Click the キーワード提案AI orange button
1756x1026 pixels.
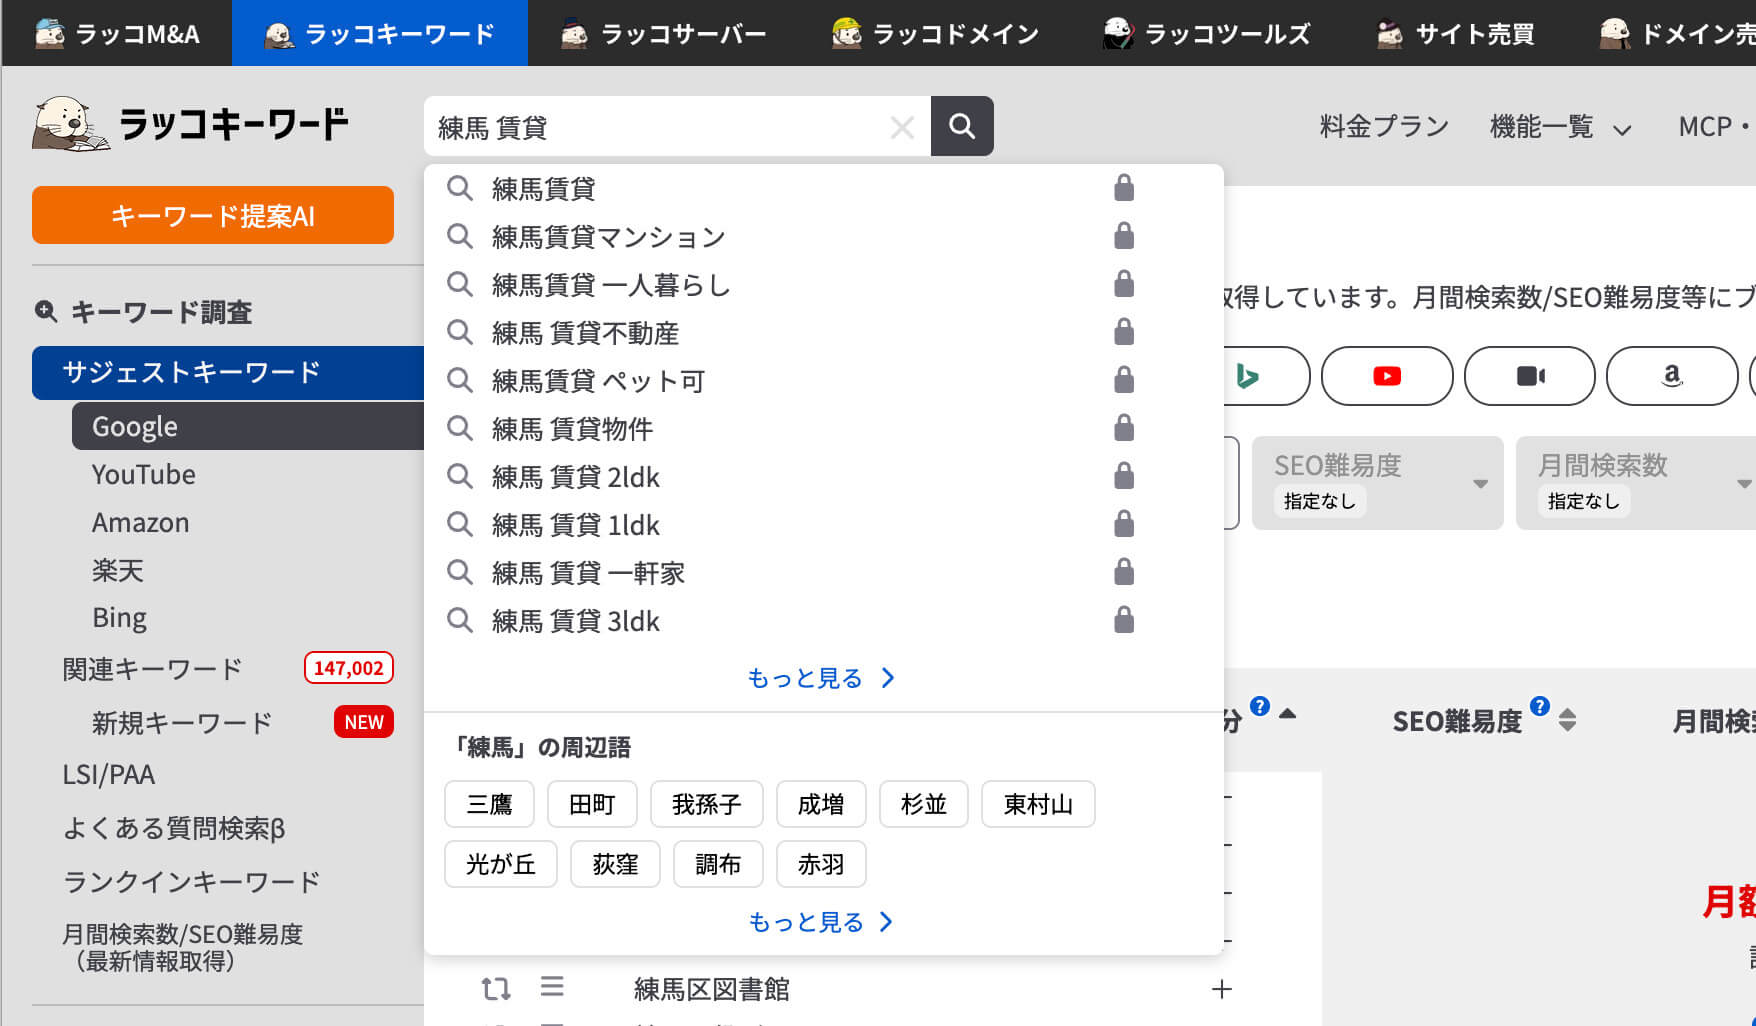(213, 215)
